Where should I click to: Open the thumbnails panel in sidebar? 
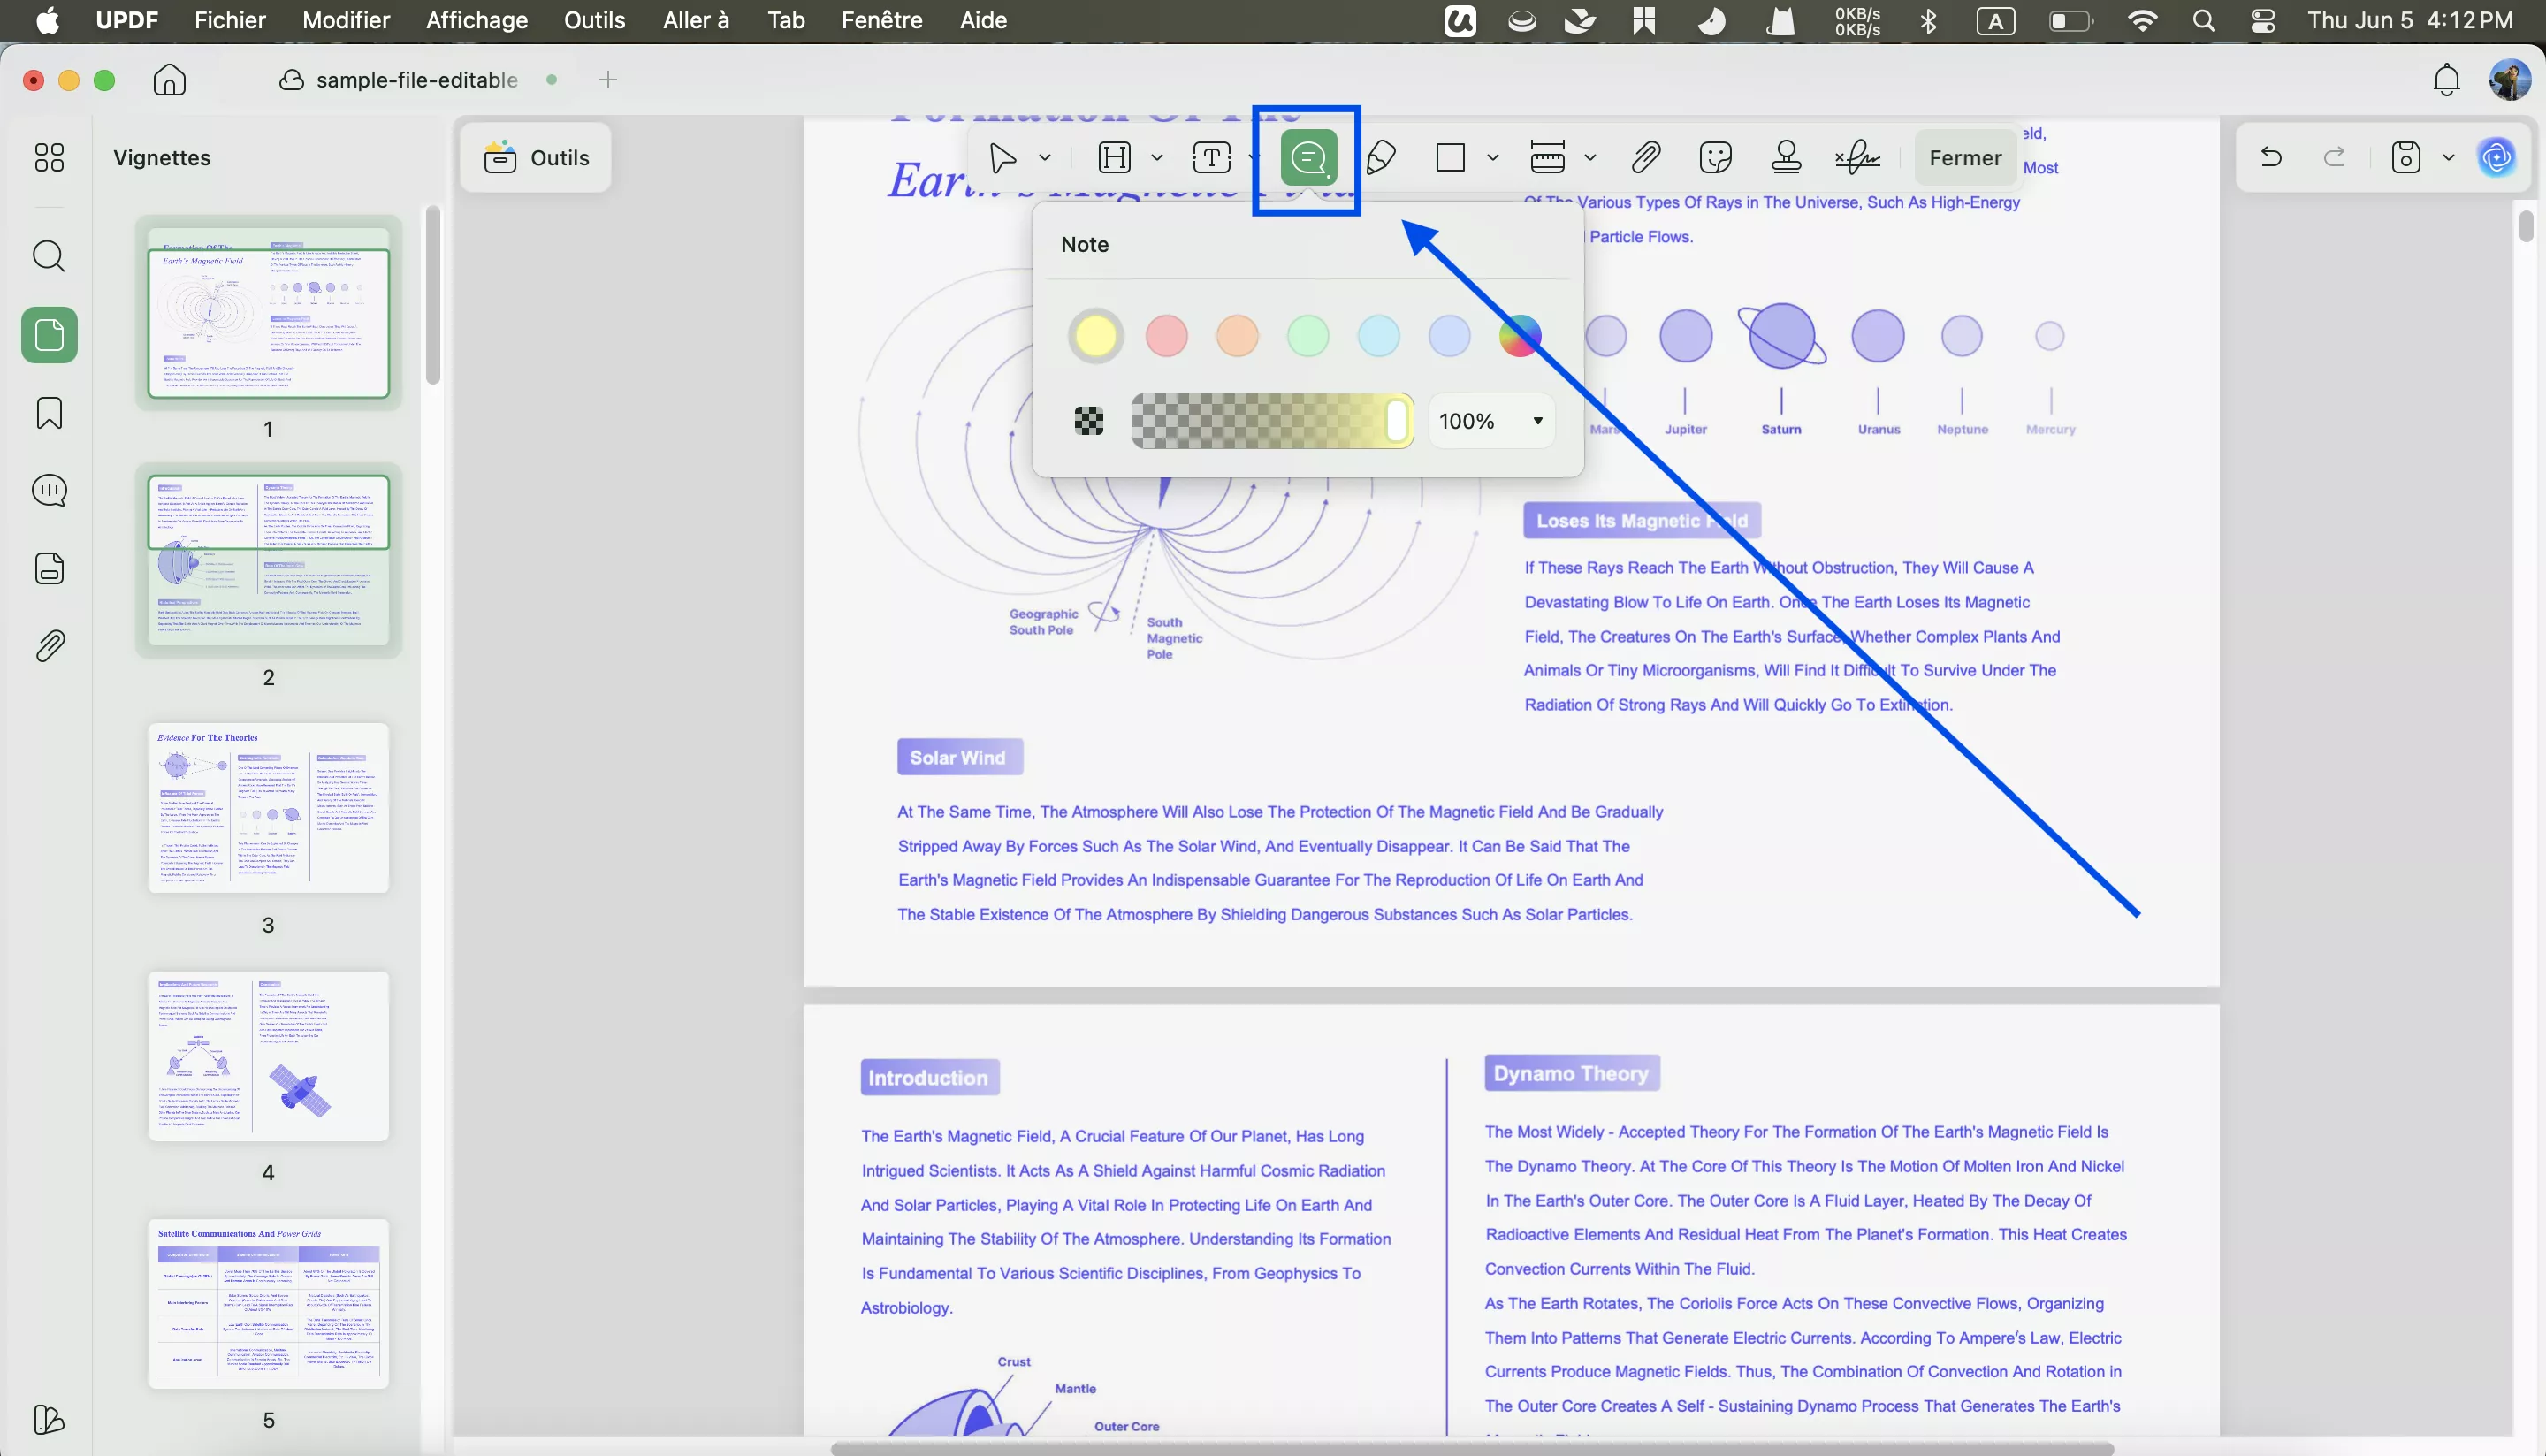point(49,335)
